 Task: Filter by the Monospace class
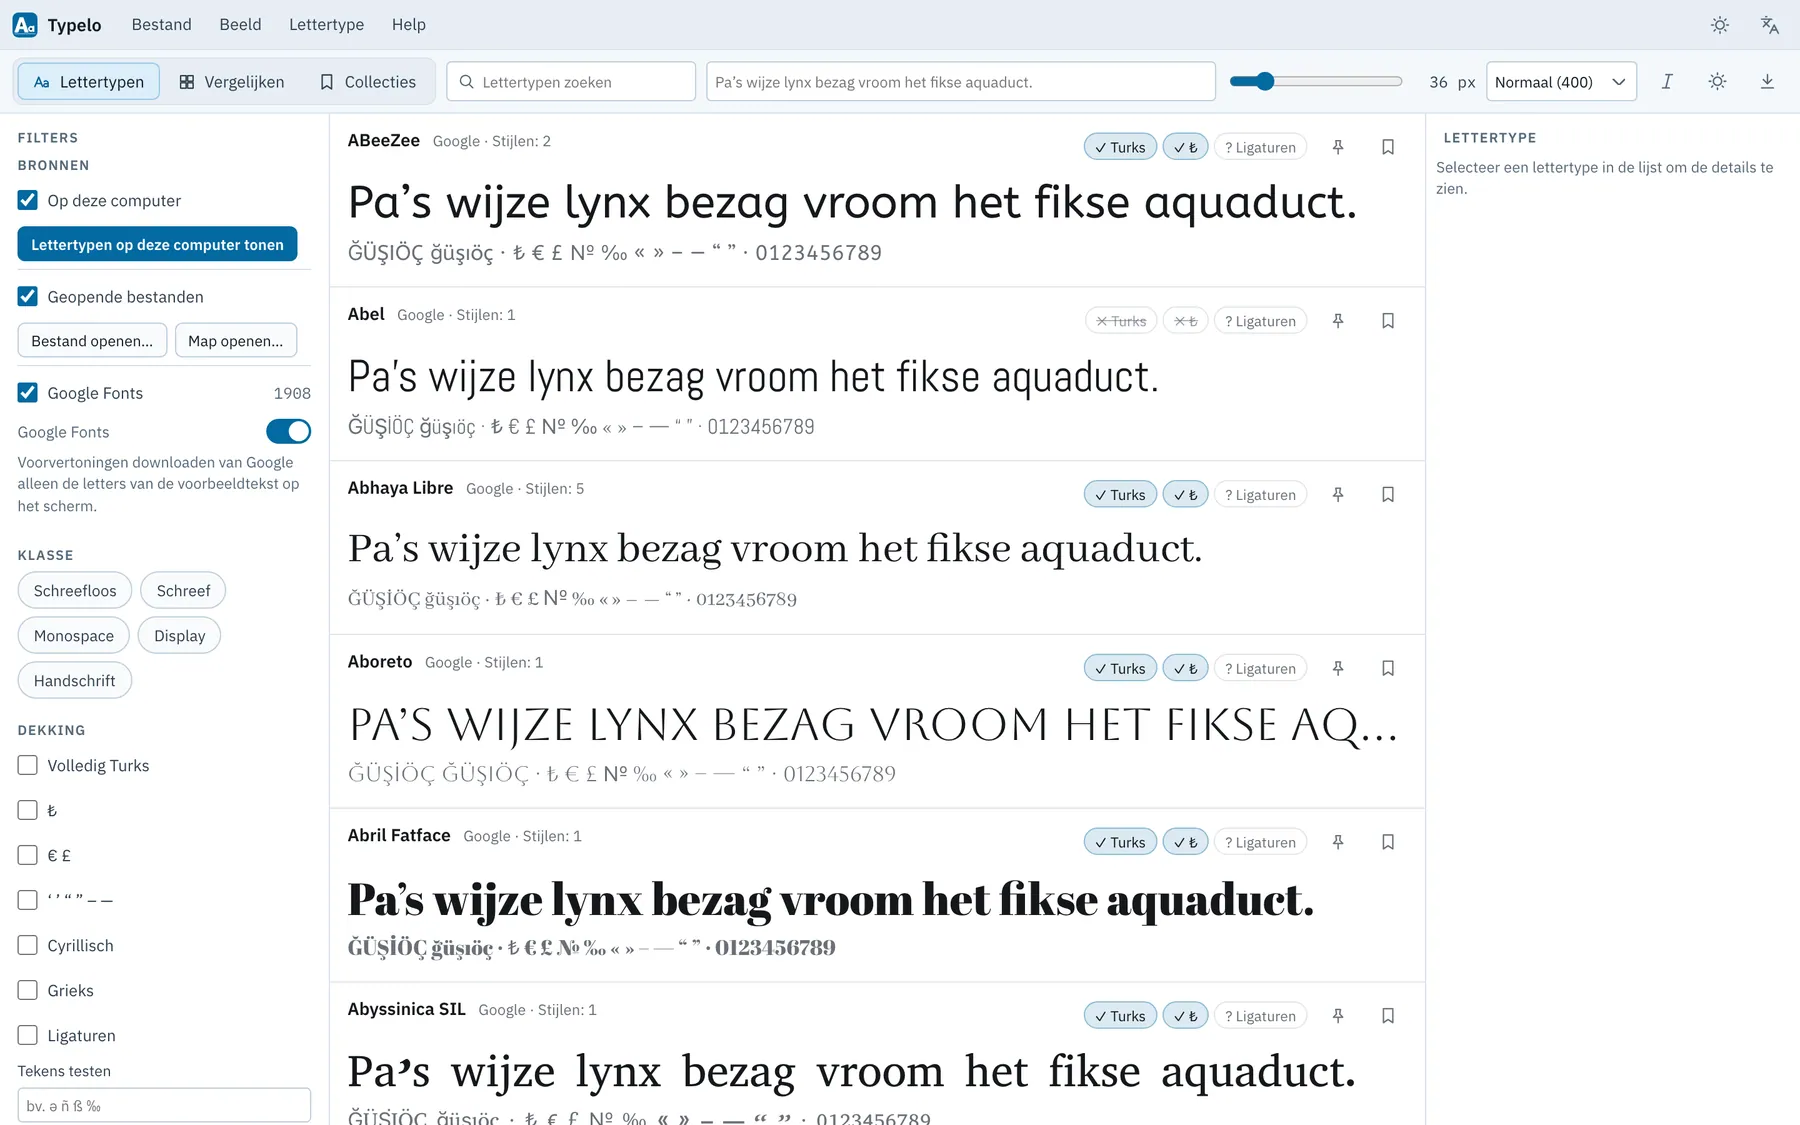tap(74, 636)
